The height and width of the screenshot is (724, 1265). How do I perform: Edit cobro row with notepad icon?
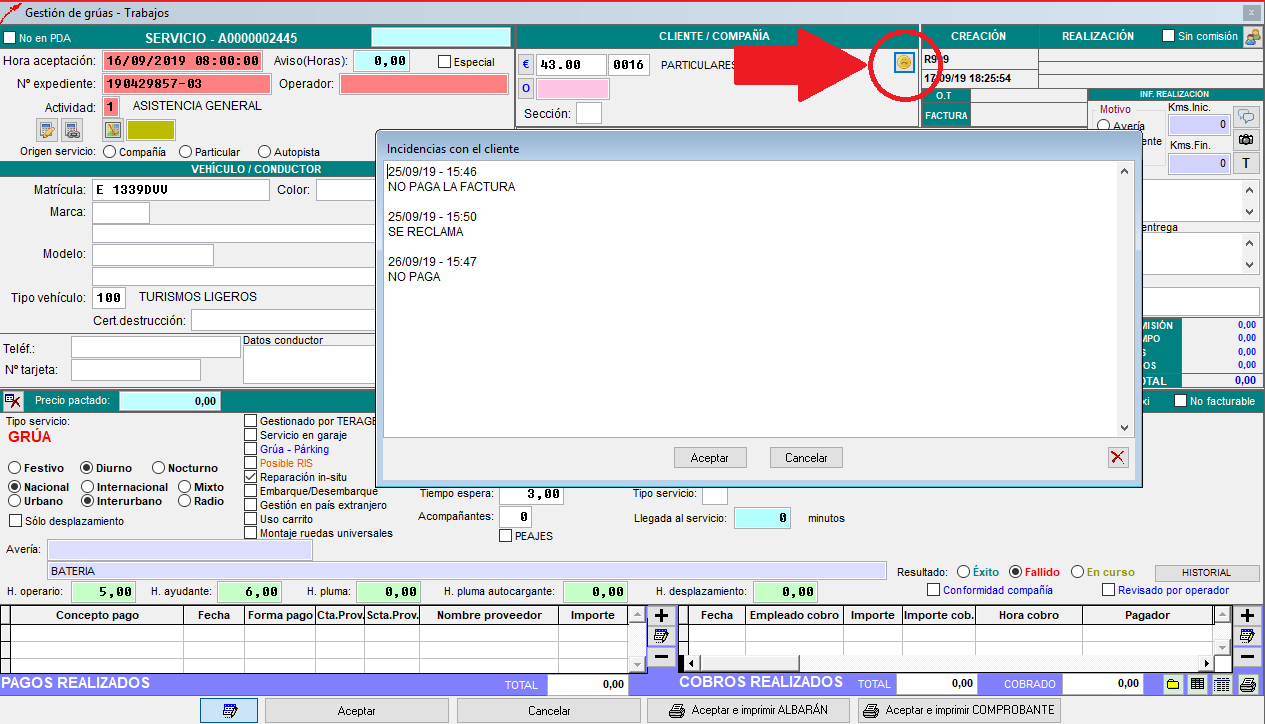[1246, 636]
